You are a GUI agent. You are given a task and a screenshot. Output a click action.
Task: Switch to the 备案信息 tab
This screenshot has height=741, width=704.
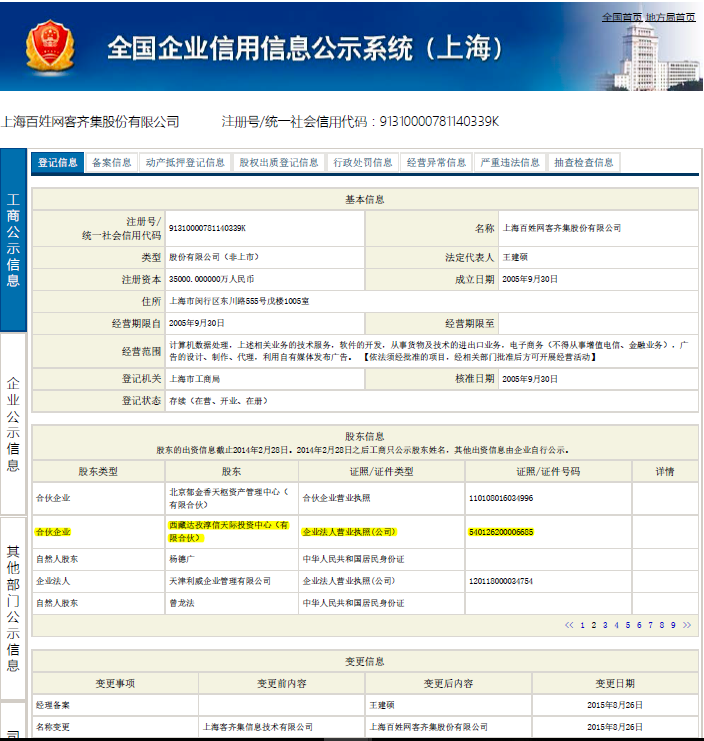coord(112,163)
